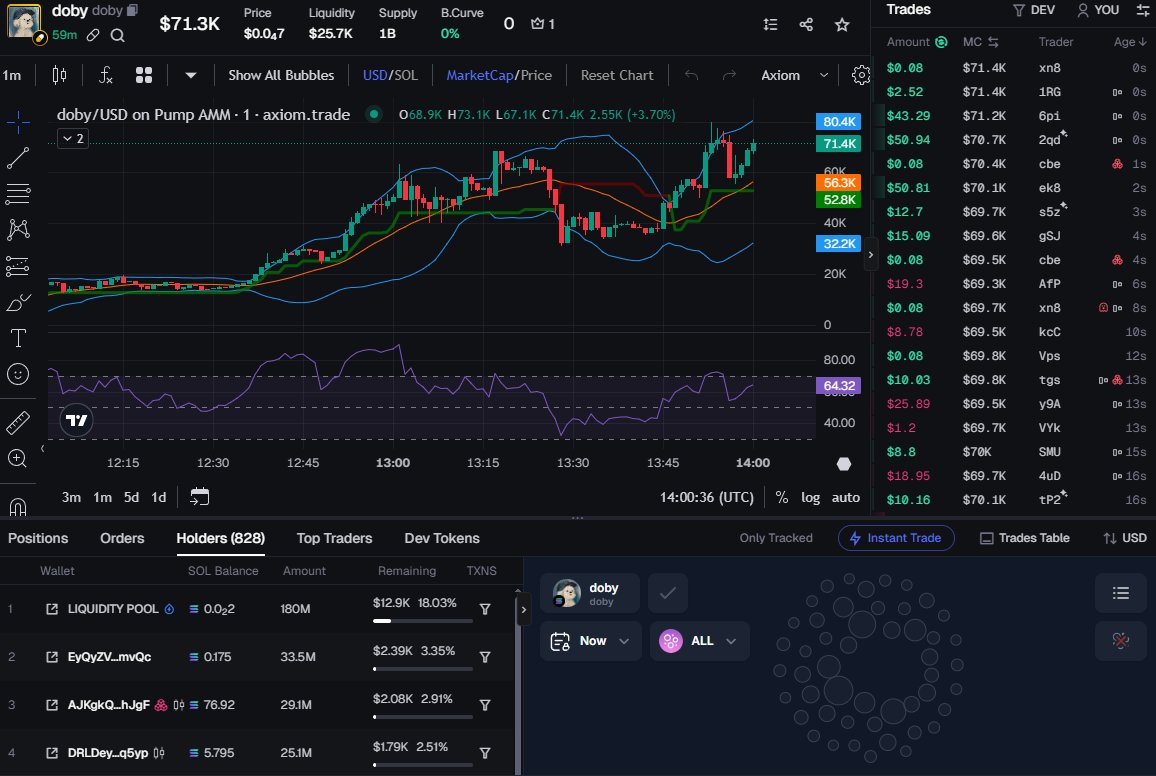Select the crosshair cursor tool
1156x776 pixels.
[18, 122]
